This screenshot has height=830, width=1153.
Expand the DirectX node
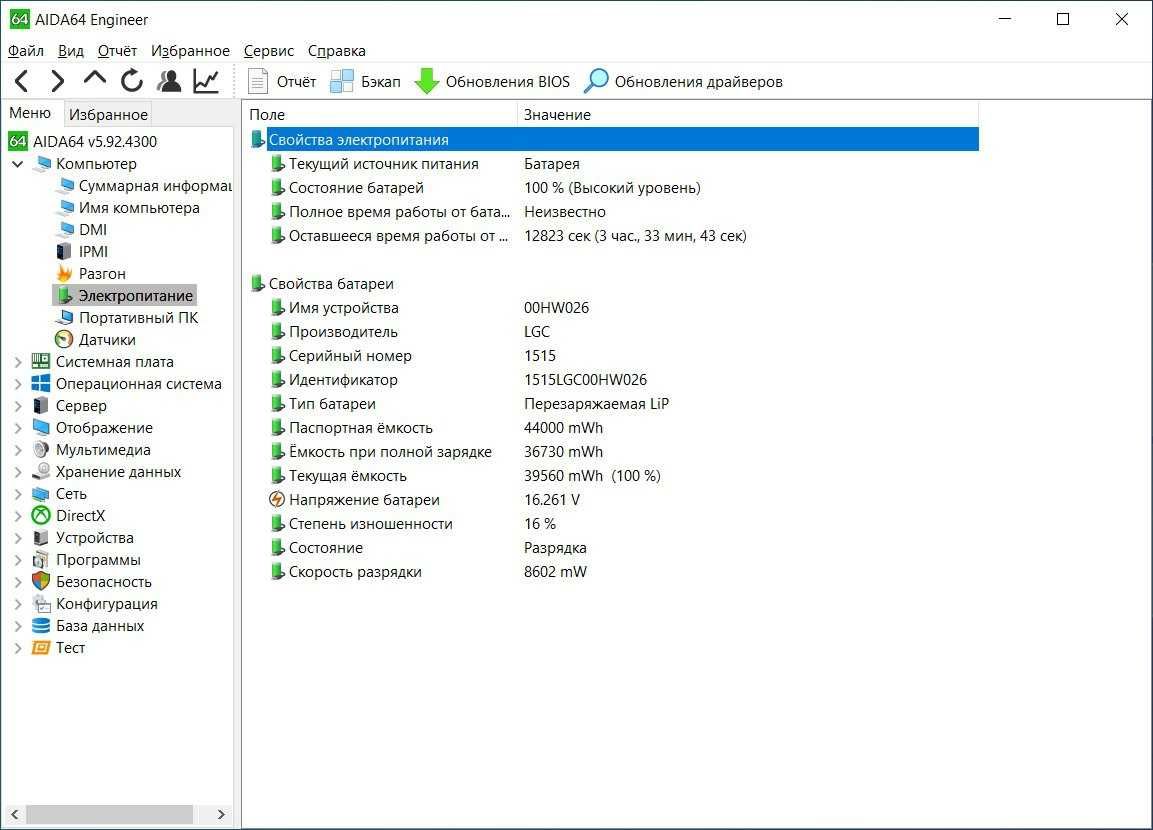coord(18,516)
